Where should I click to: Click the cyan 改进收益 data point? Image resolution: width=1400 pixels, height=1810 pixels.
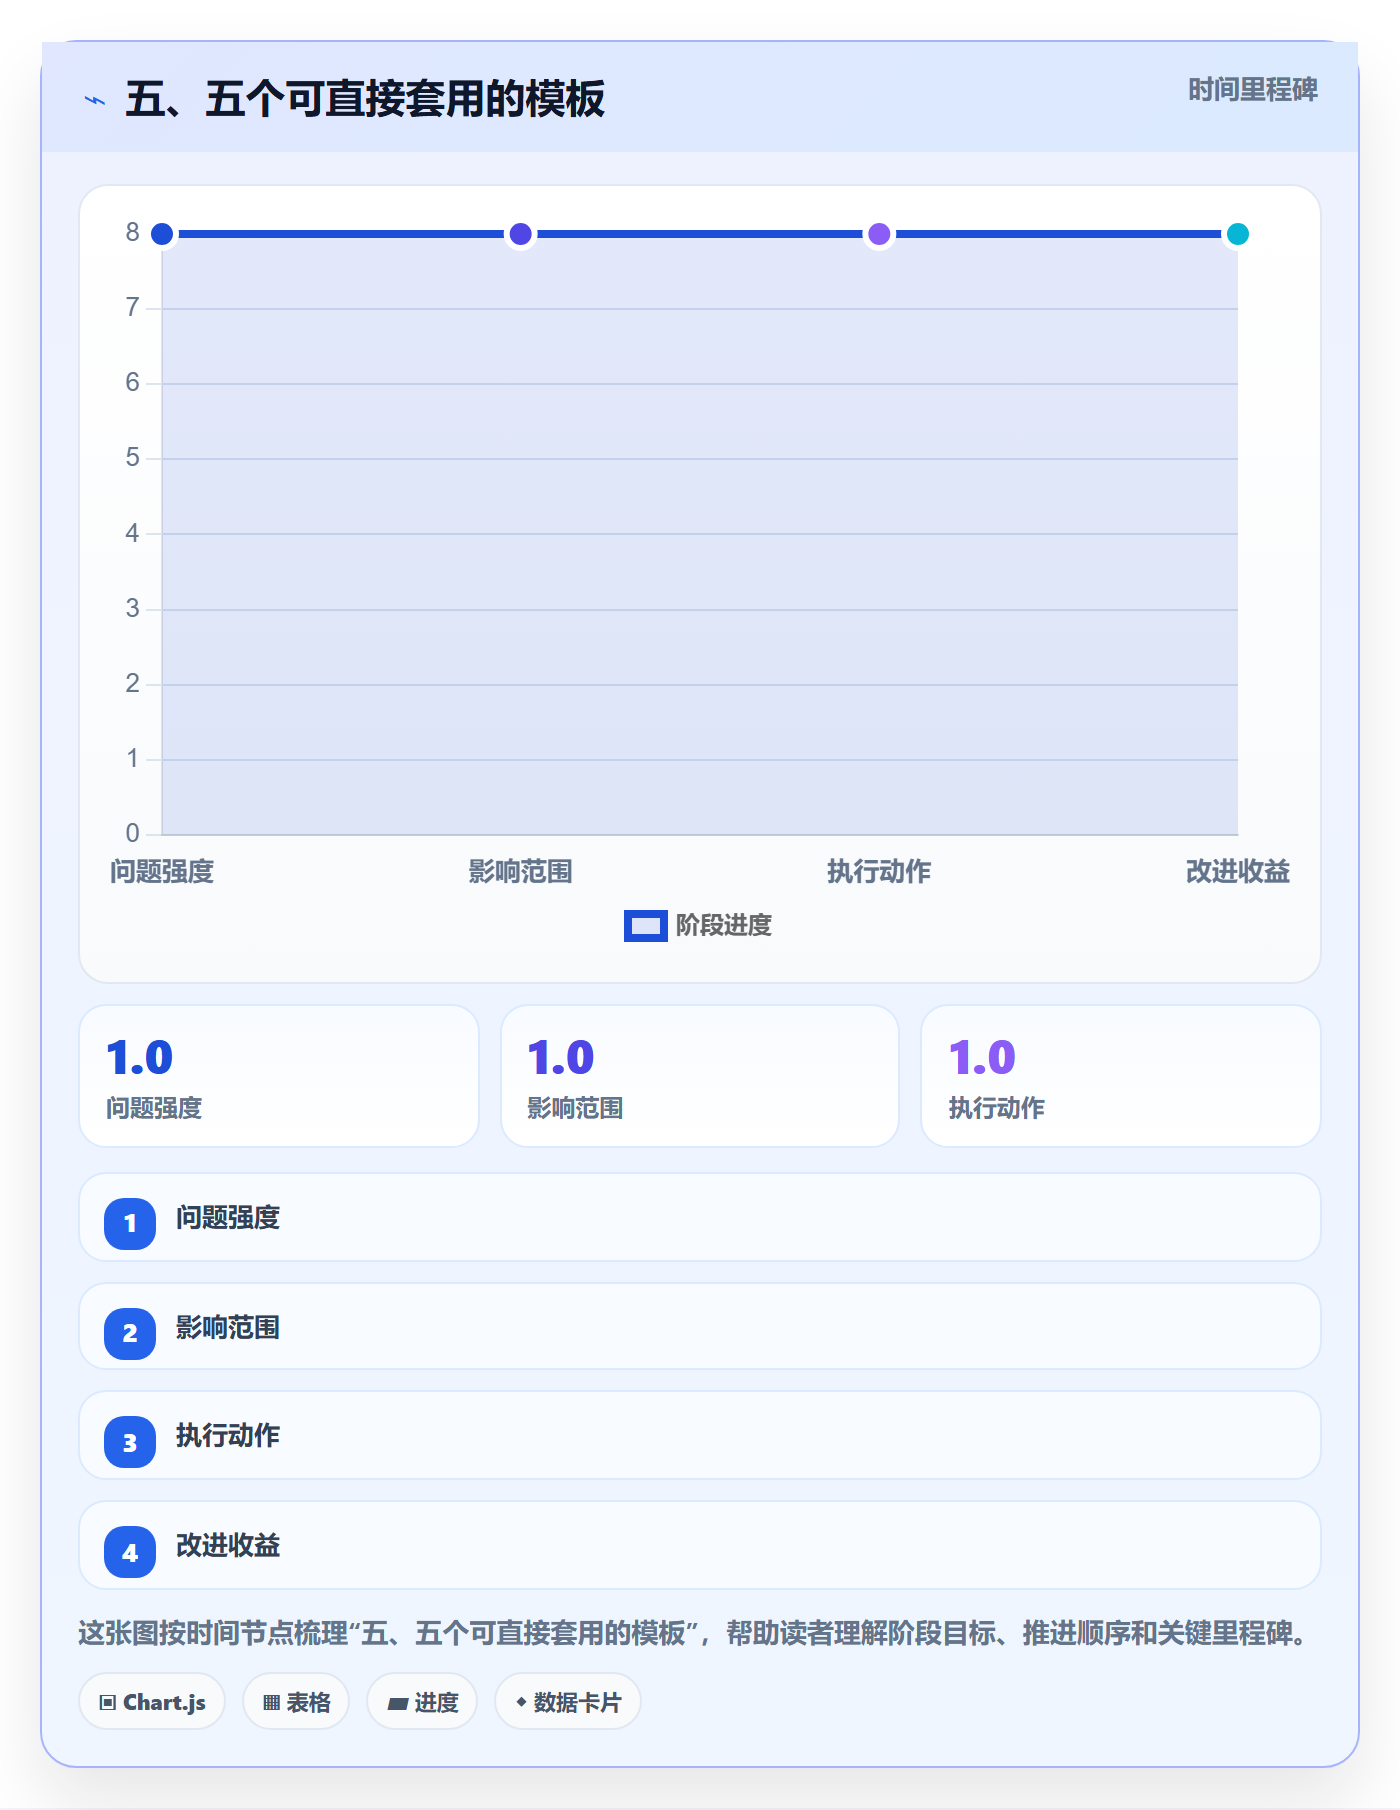[x=1238, y=234]
